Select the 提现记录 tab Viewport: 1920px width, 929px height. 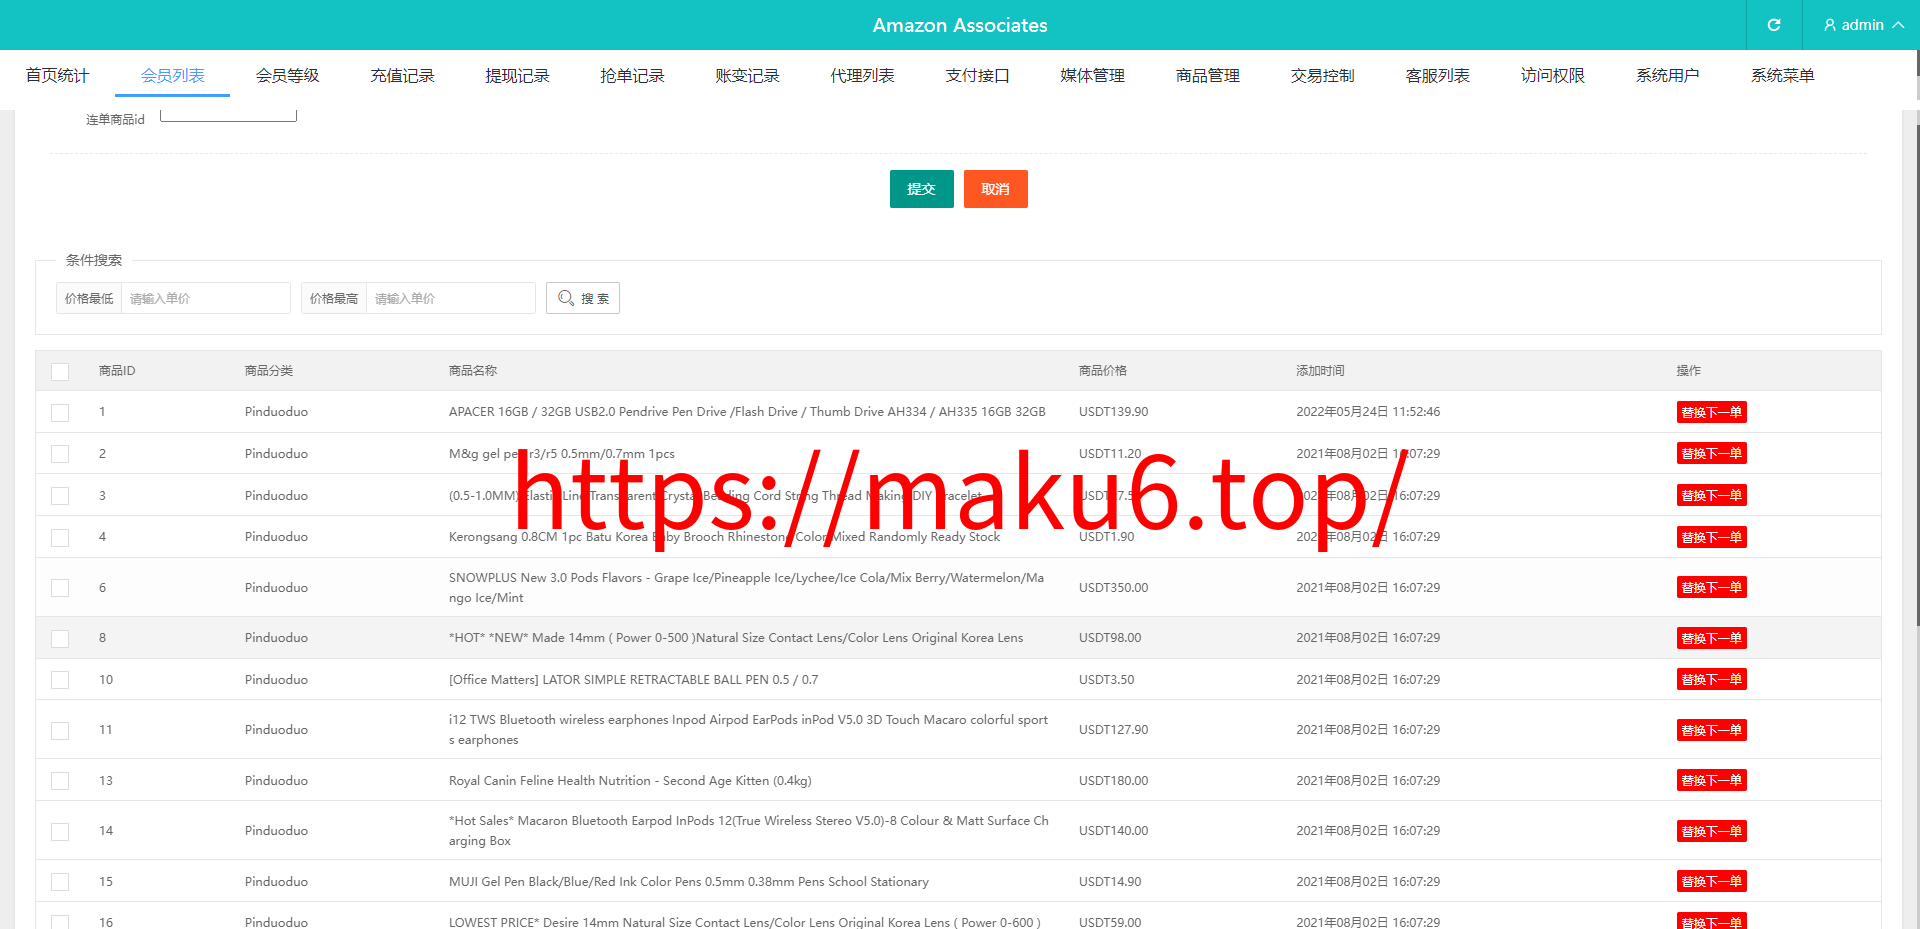[517, 75]
